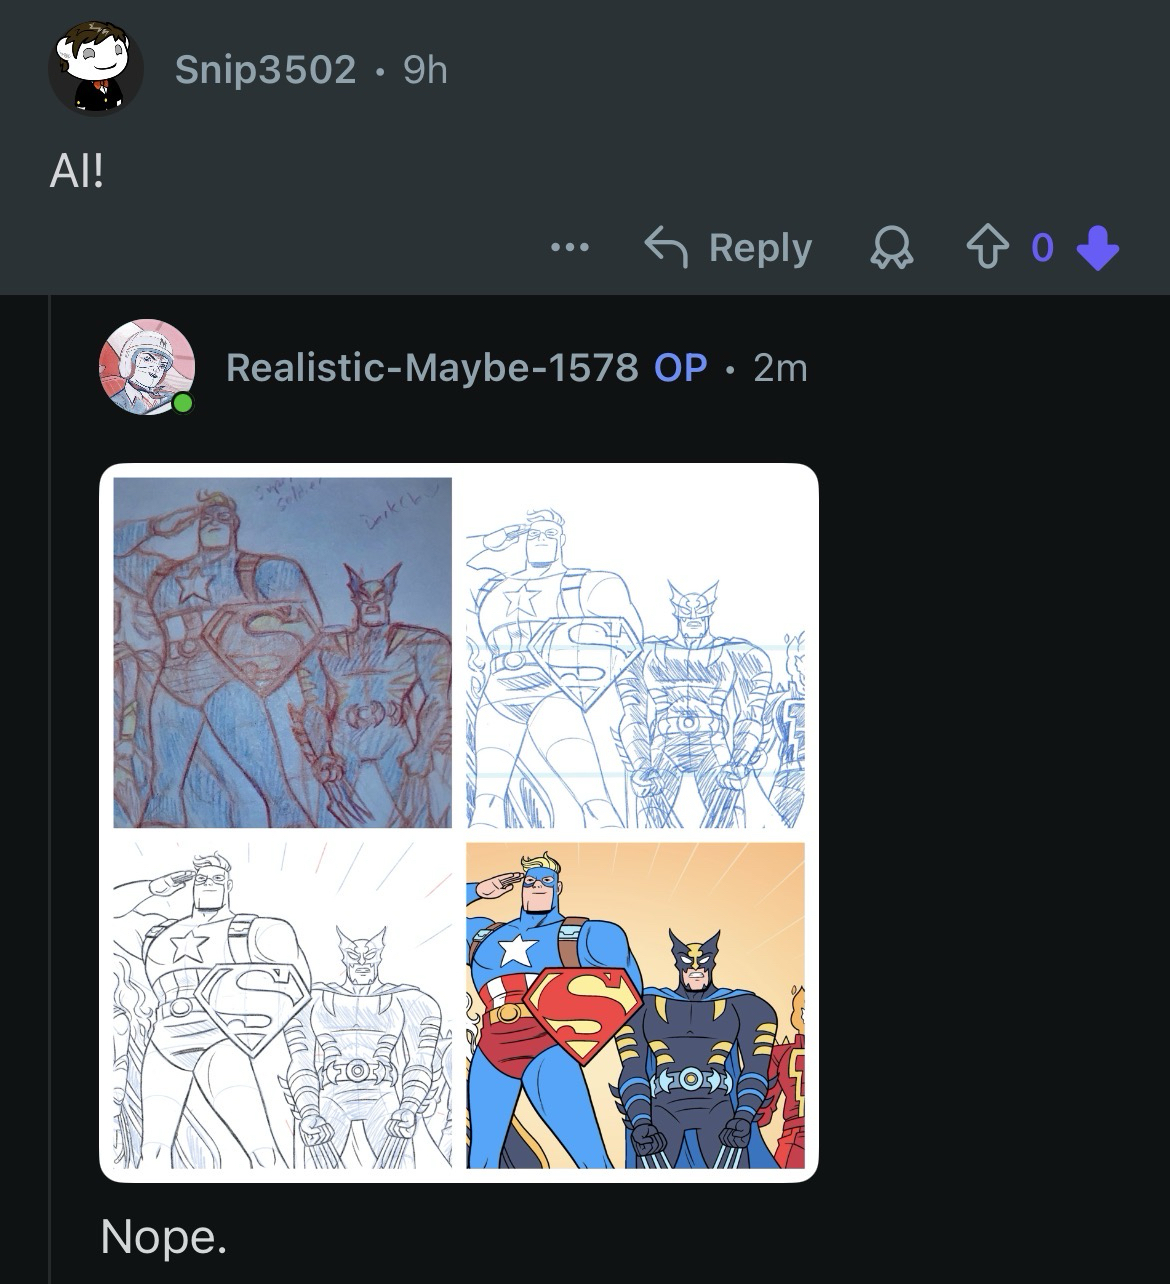Screen dimensions: 1170x1284
Task: Tap the Realistic-Maybe-1578 username
Action: (432, 368)
